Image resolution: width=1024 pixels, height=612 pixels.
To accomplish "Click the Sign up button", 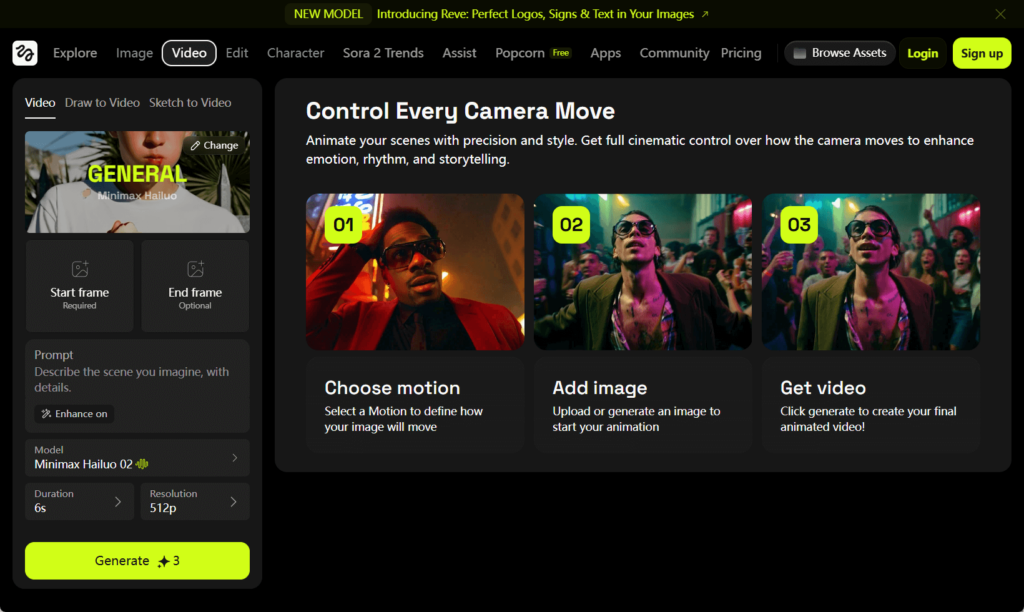I will (x=981, y=53).
